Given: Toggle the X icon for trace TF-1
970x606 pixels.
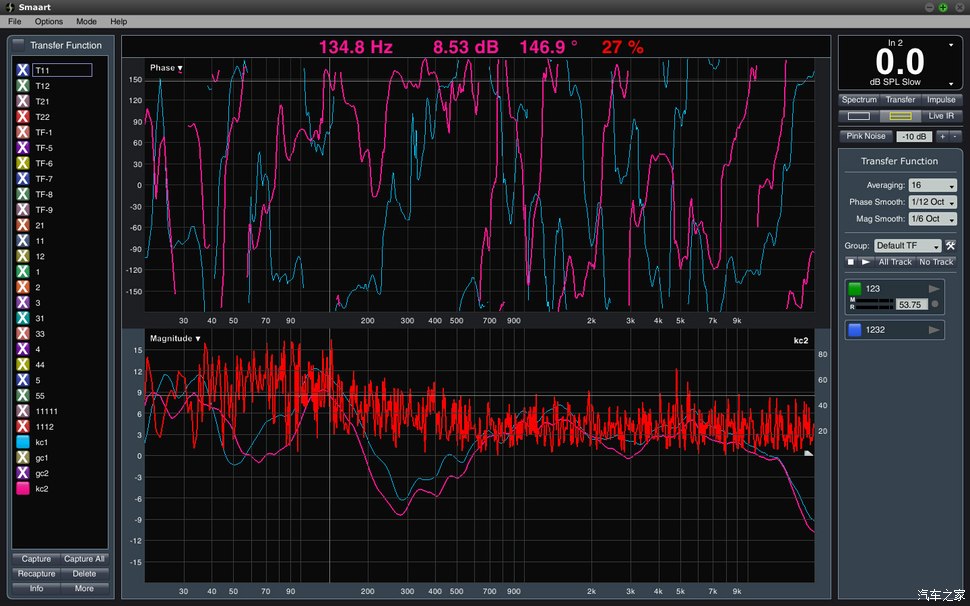Looking at the screenshot, I should click(23, 132).
